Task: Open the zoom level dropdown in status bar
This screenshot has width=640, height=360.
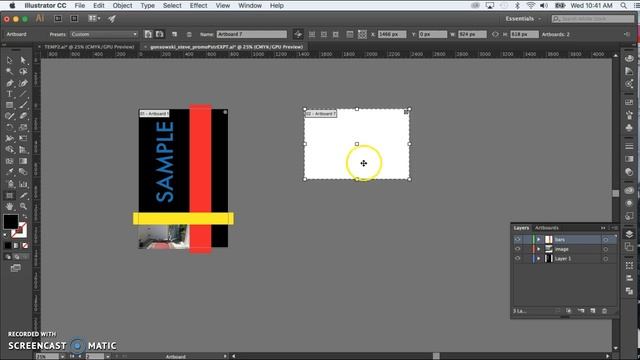Action: (x=62, y=357)
